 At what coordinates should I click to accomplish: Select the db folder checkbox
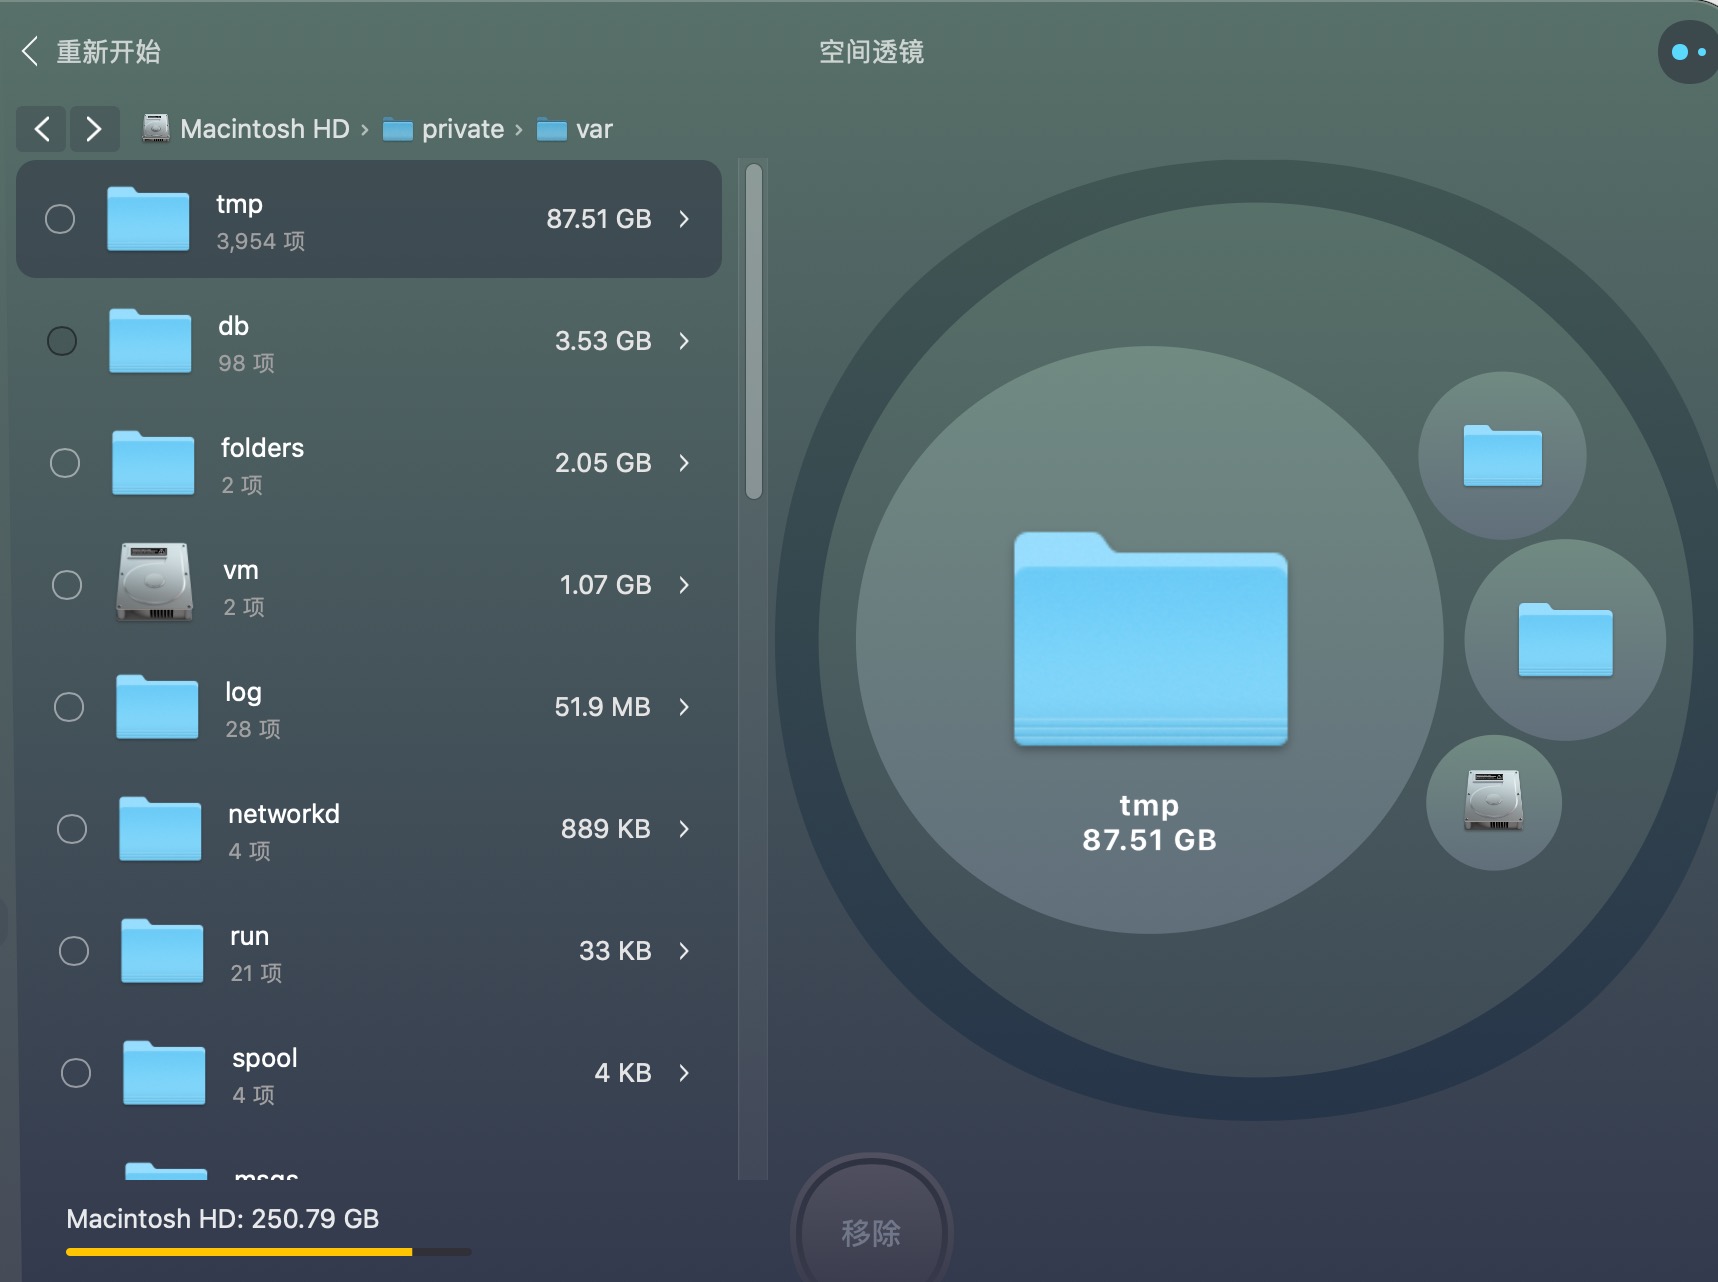click(62, 341)
